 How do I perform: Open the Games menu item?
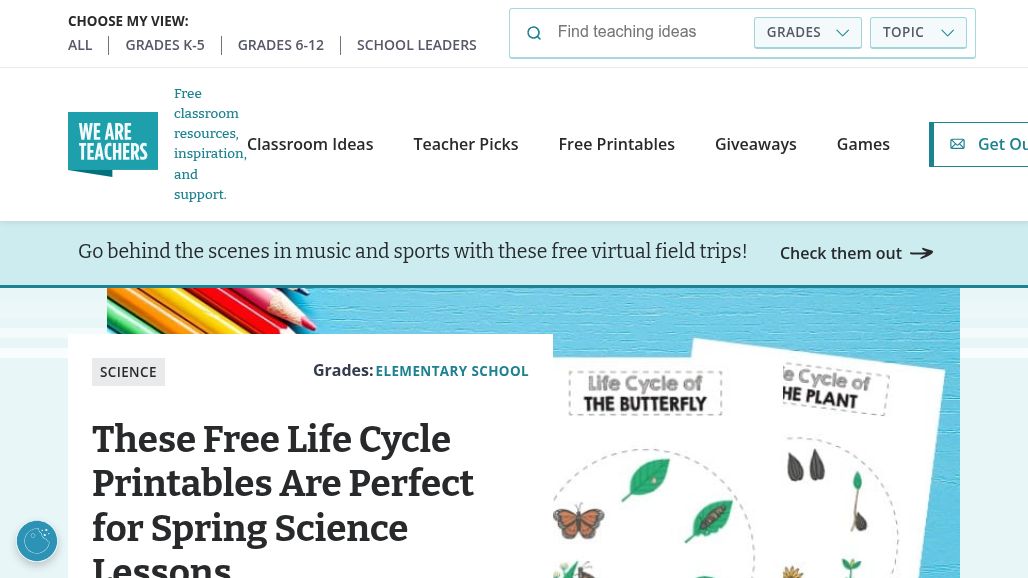[x=863, y=144]
